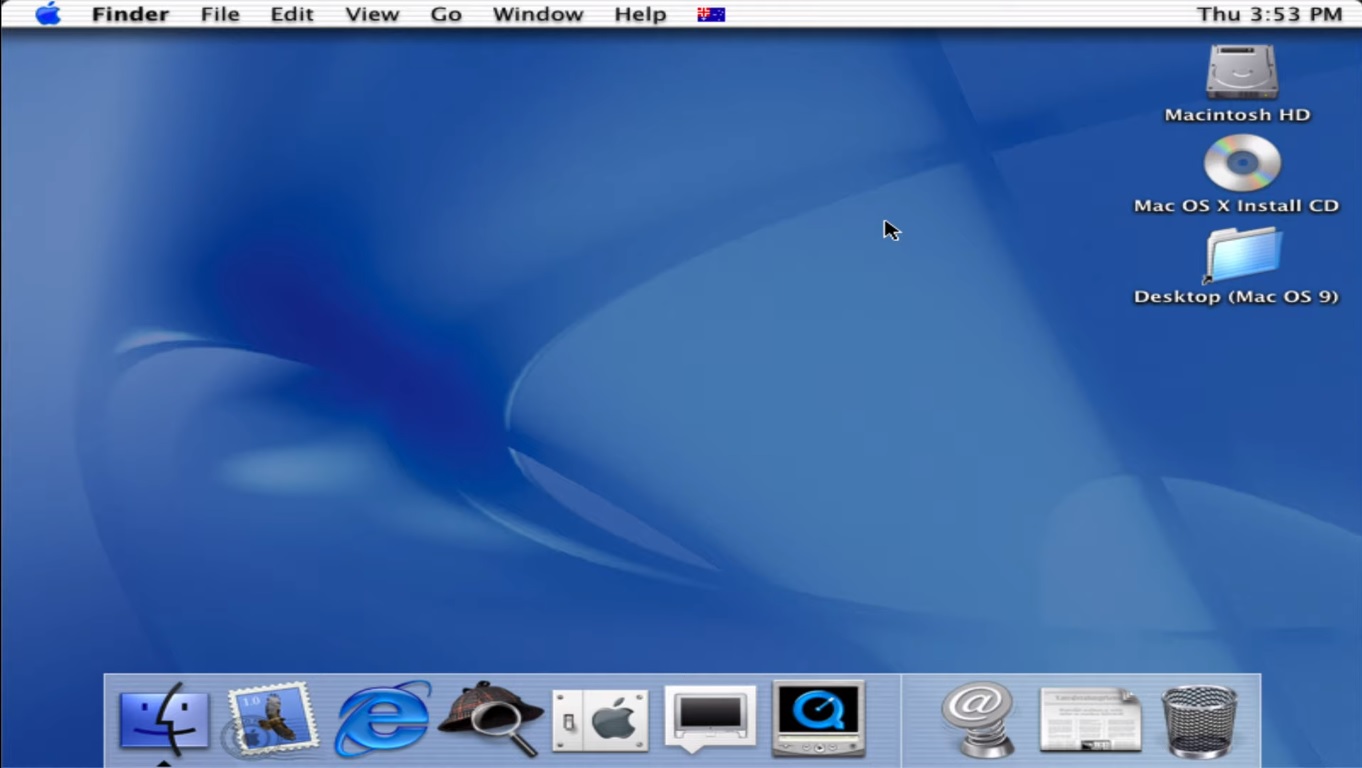
Task: Click the menu bar clock
Action: pos(1269,14)
